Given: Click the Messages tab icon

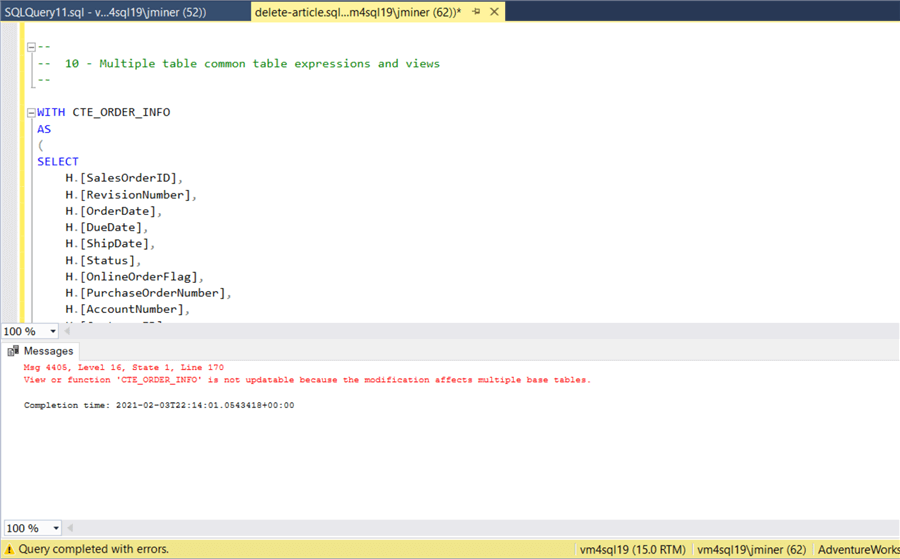Looking at the screenshot, I should click(x=13, y=351).
